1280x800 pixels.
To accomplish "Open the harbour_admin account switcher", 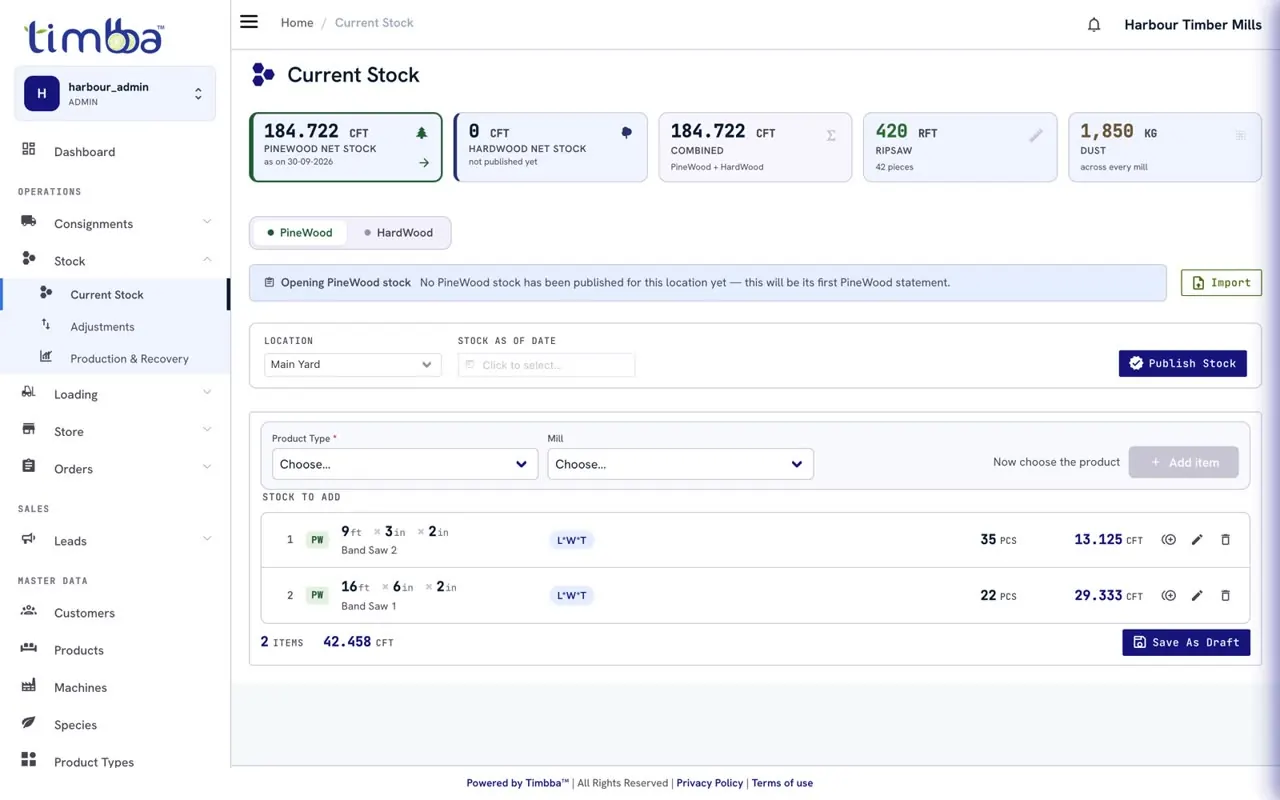I will (115, 94).
